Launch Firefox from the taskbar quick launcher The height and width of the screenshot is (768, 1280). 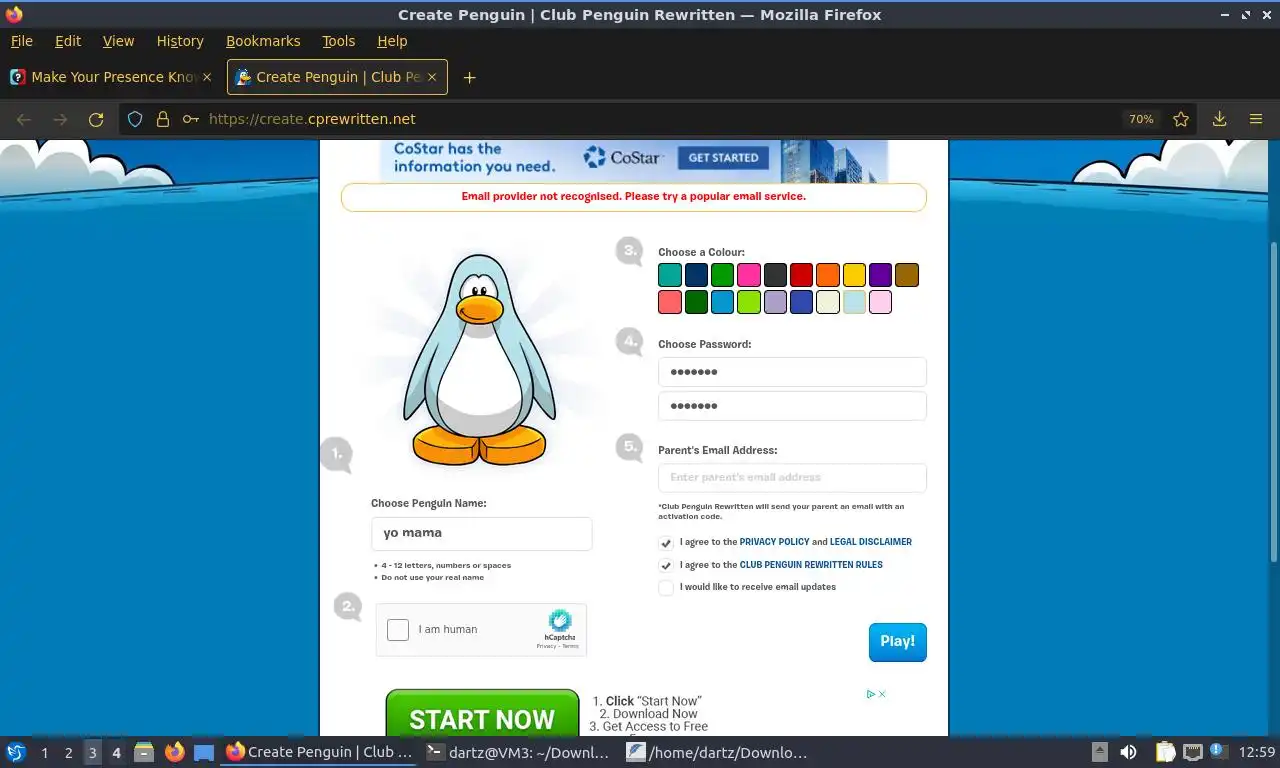pyautogui.click(x=175, y=752)
